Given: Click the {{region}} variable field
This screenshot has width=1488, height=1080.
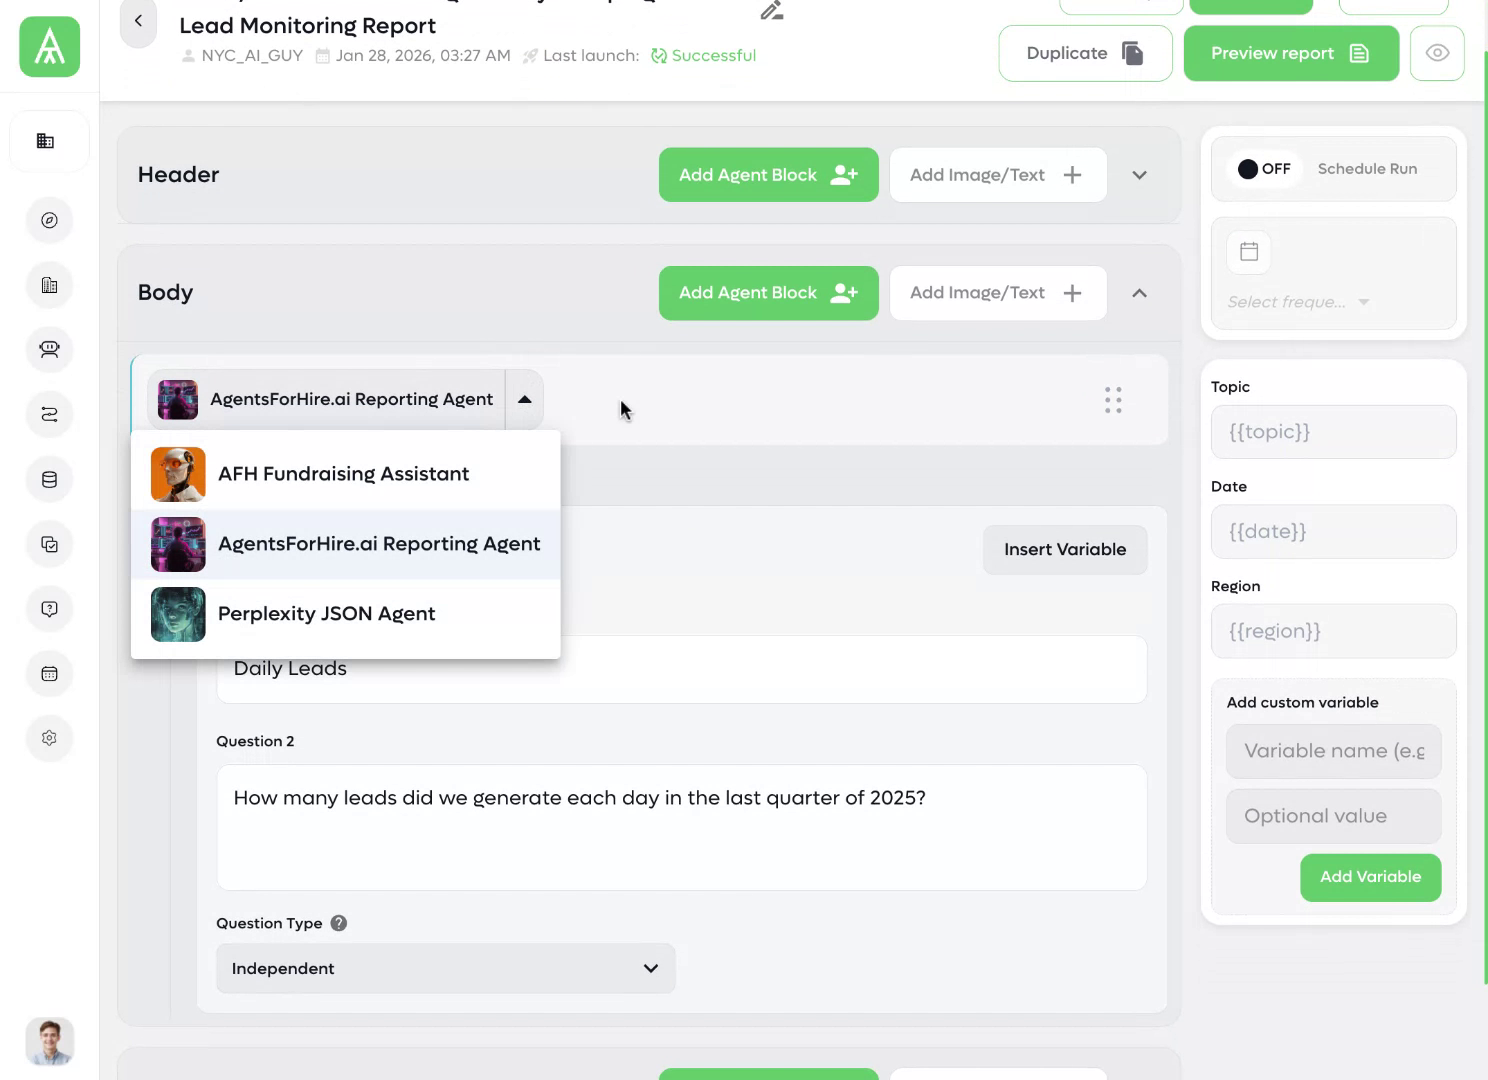Looking at the screenshot, I should [x=1333, y=631].
